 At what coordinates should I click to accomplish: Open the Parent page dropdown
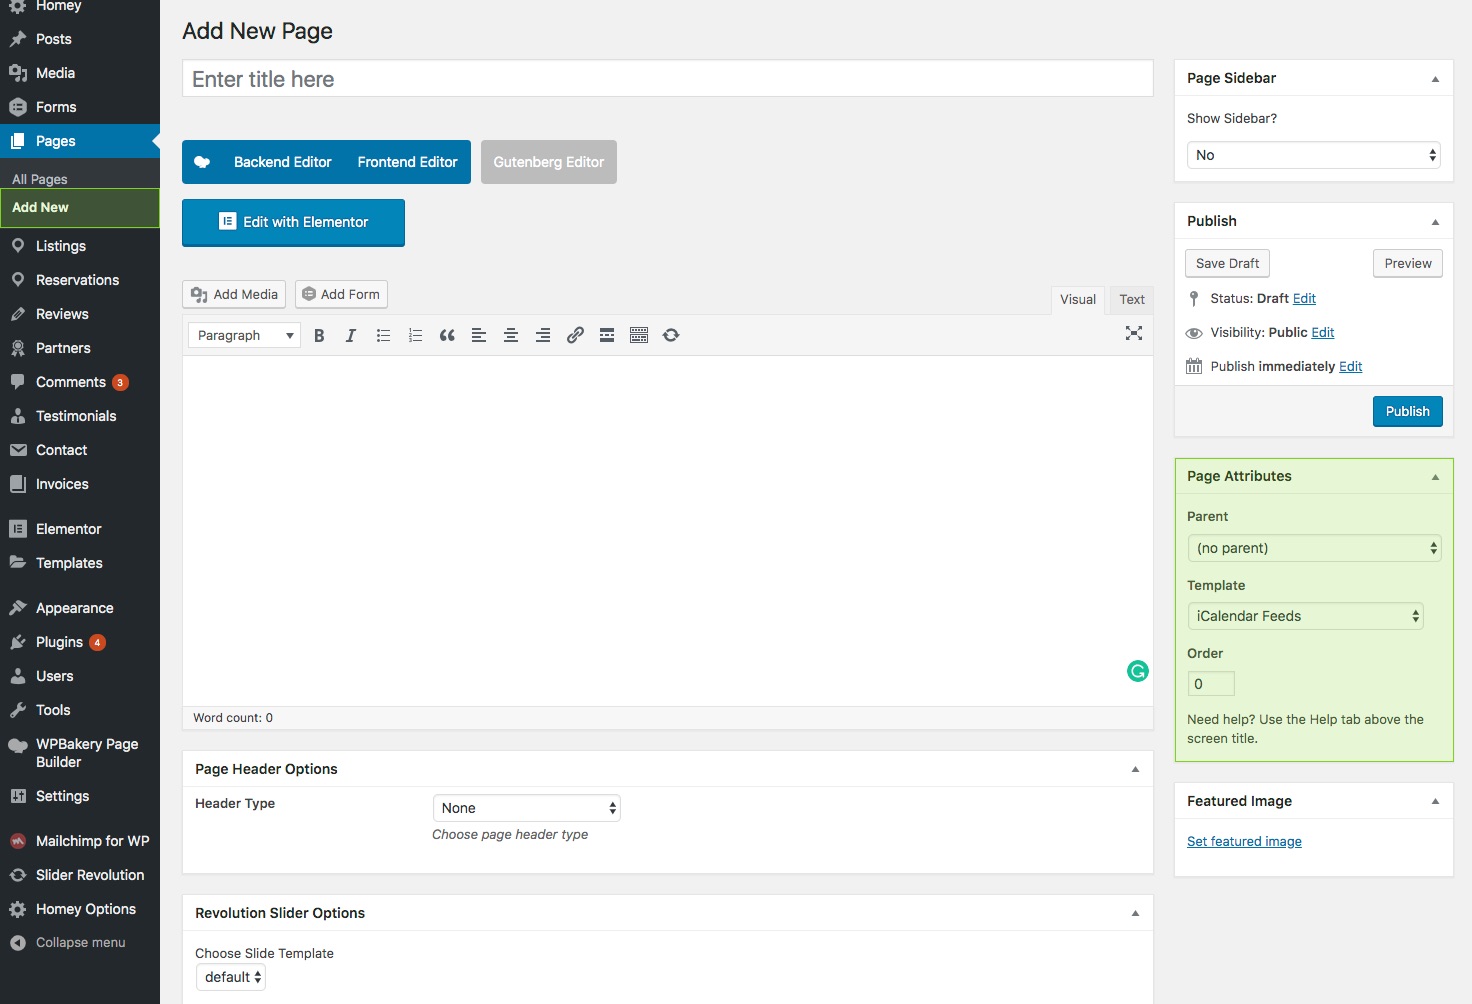pos(1313,548)
